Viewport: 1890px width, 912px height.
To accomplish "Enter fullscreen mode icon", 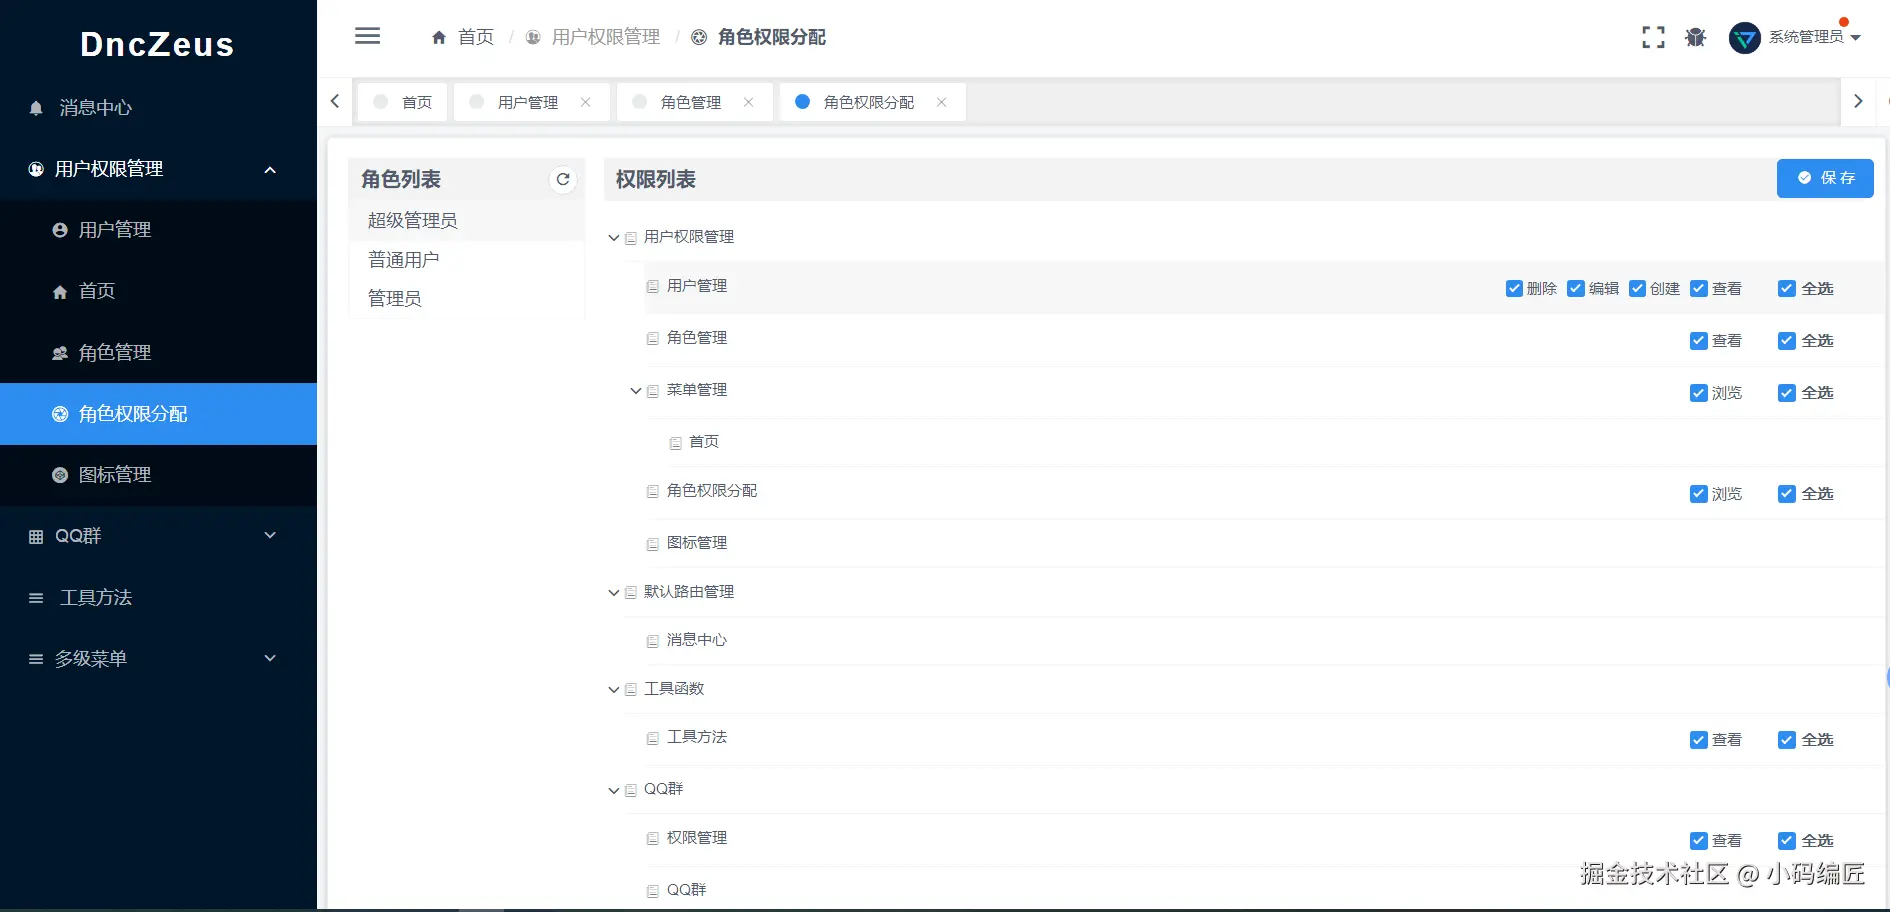I will (x=1653, y=38).
